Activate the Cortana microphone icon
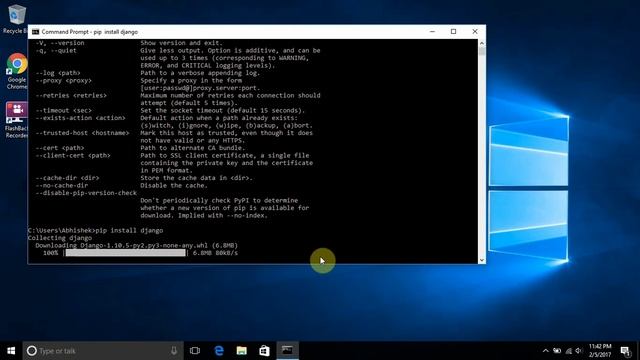Image resolution: width=640 pixels, height=360 pixels. pos(174,351)
